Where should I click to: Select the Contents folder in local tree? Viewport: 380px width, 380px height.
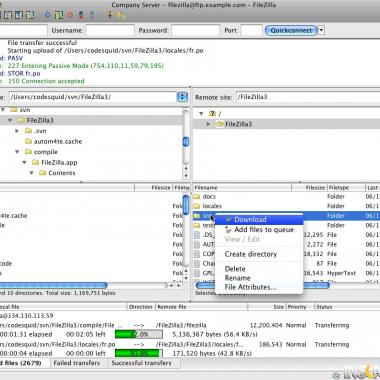pyautogui.click(x=62, y=173)
